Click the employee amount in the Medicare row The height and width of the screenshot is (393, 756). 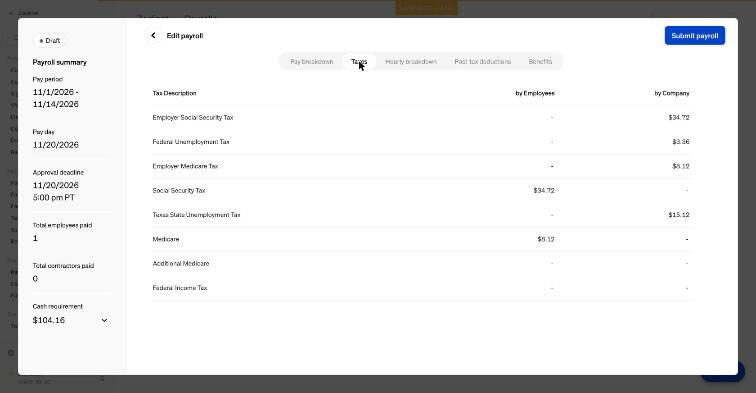(x=546, y=239)
